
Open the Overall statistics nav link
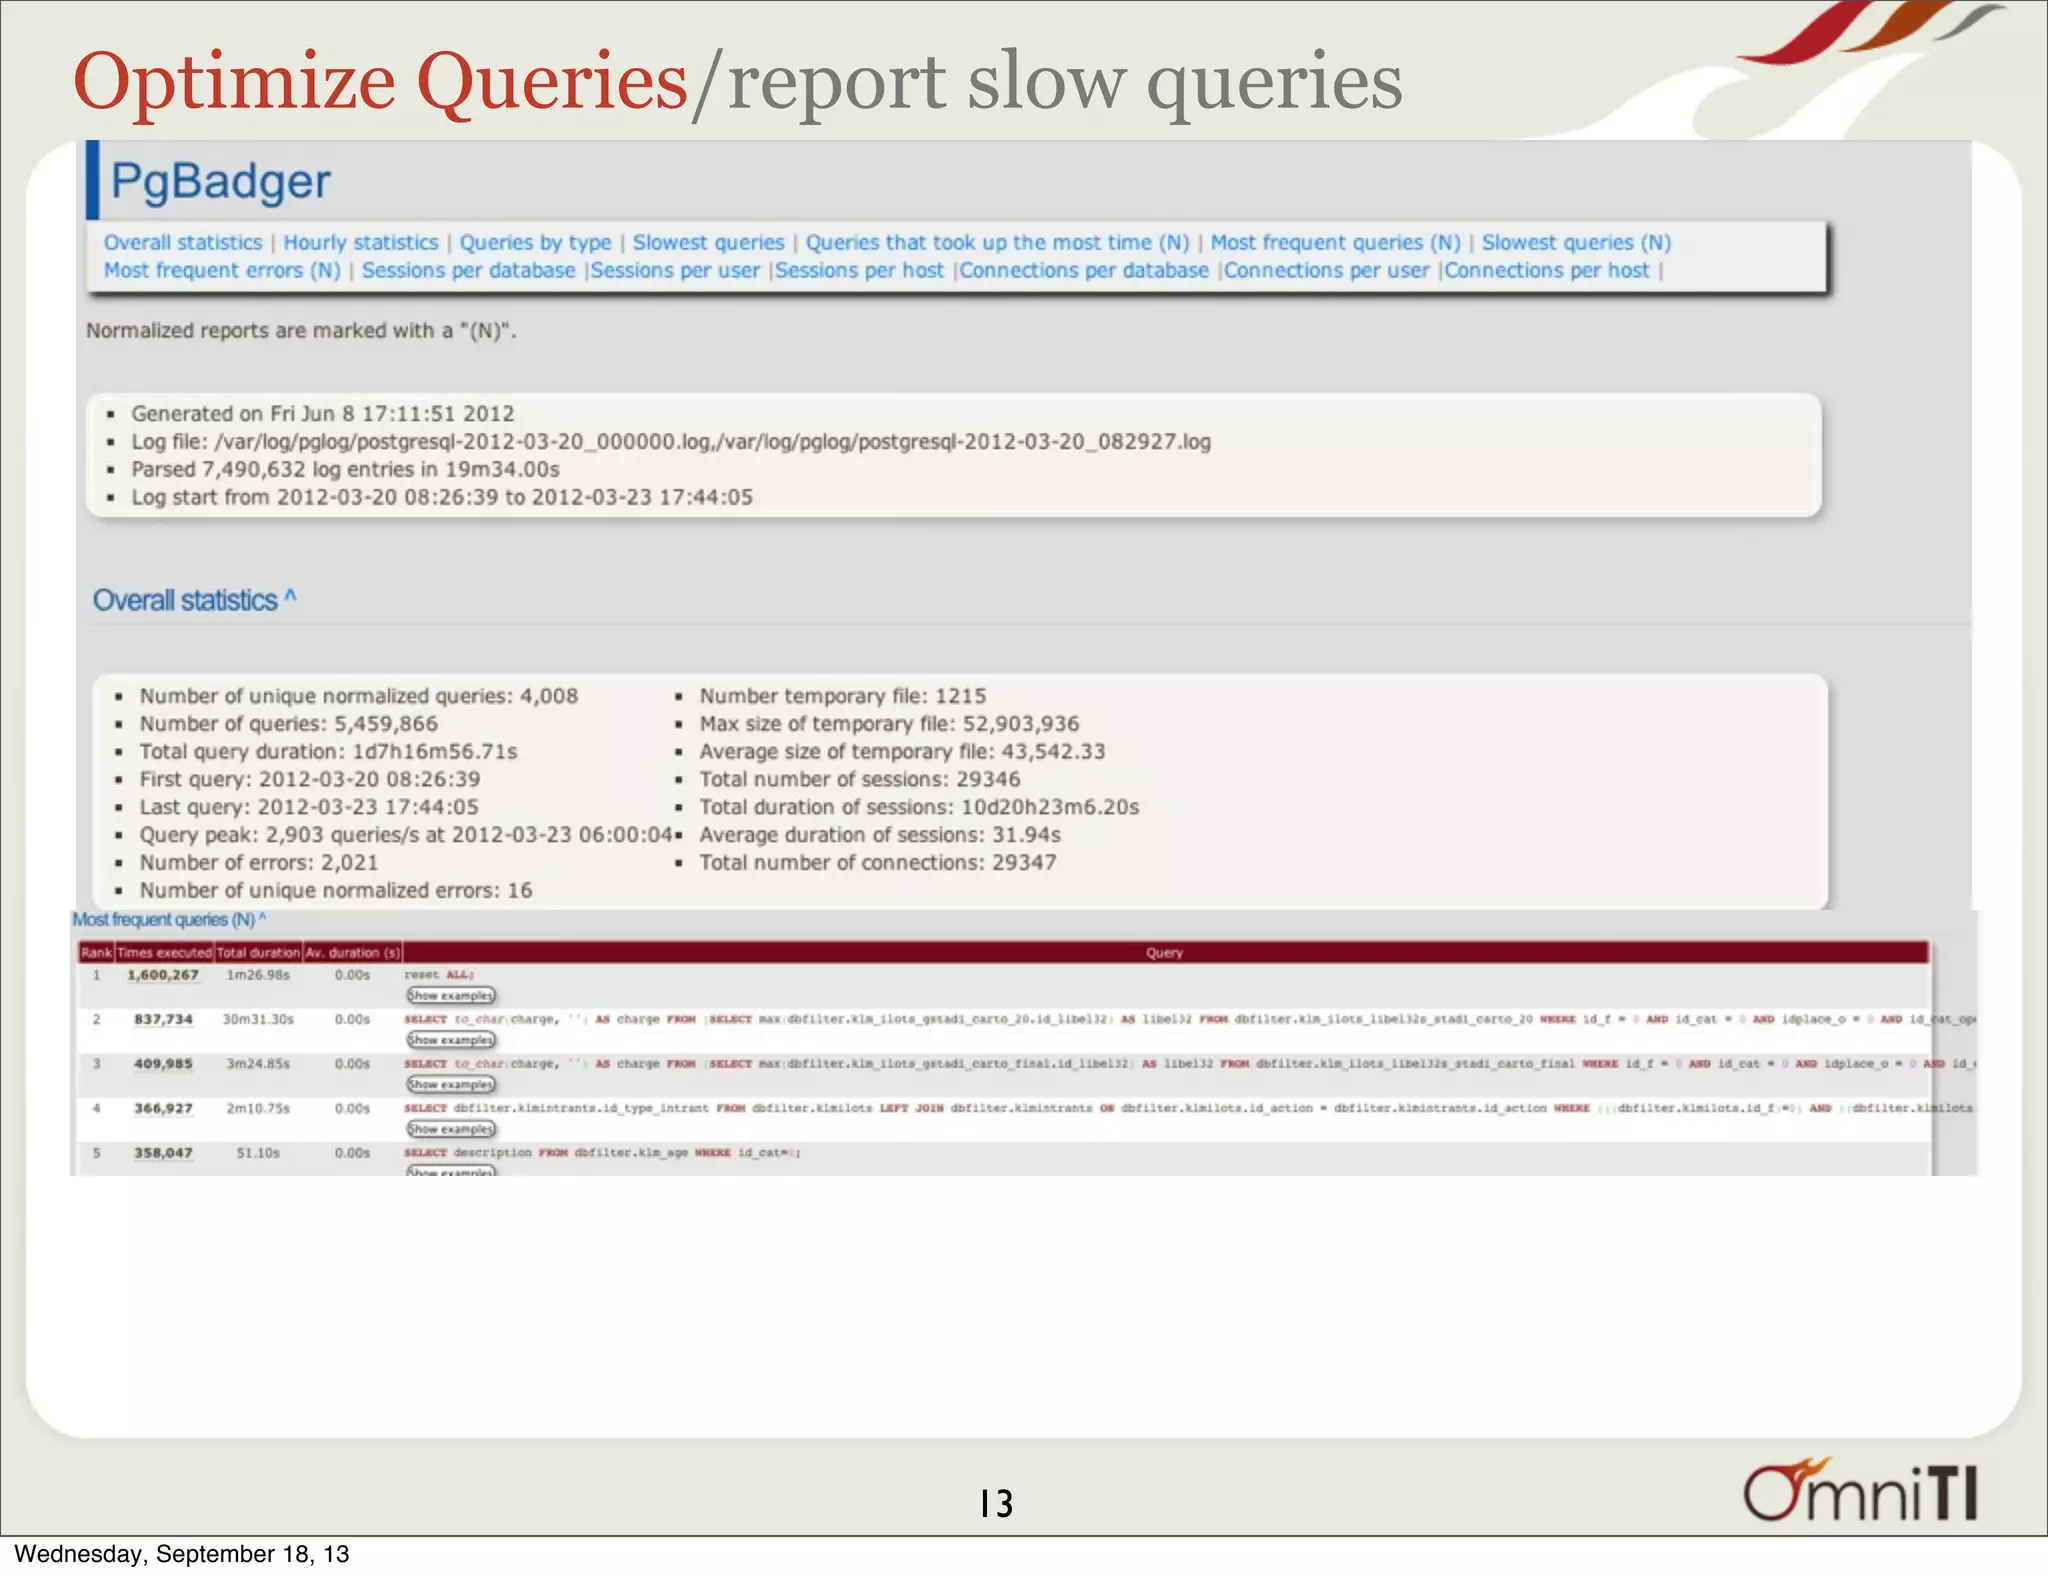coord(183,243)
